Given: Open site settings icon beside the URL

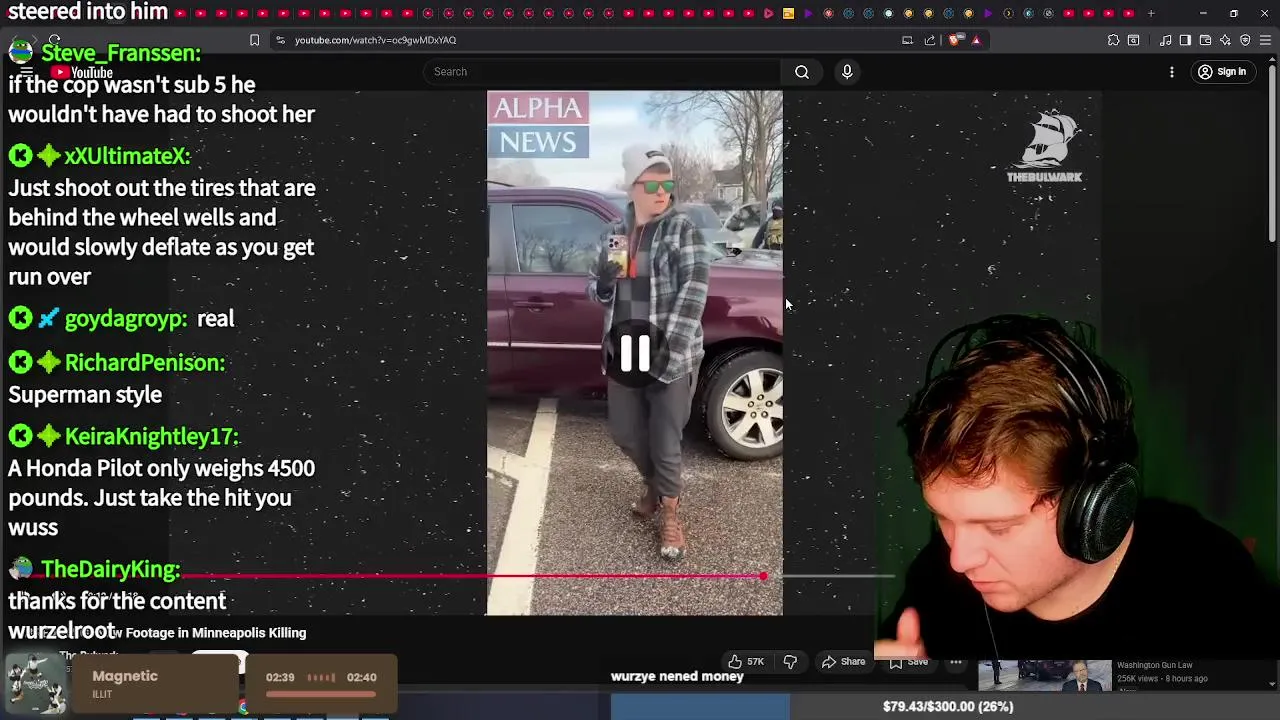Looking at the screenshot, I should [x=280, y=40].
